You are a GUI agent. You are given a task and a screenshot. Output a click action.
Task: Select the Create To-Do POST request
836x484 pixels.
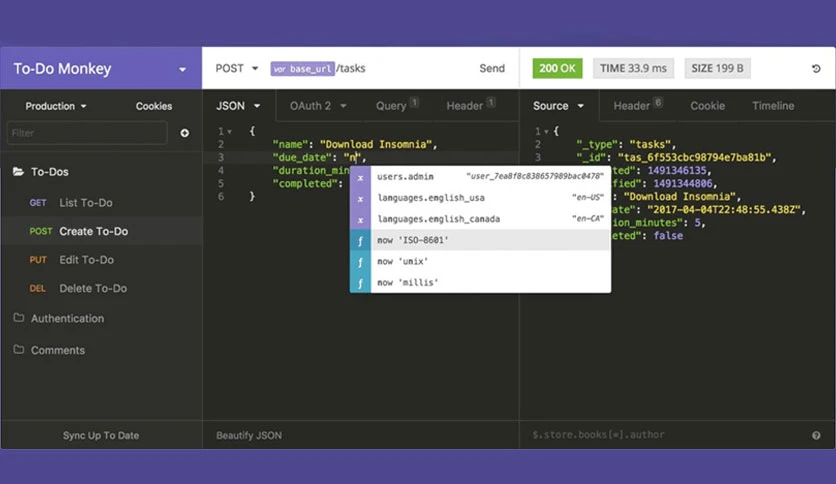101,231
